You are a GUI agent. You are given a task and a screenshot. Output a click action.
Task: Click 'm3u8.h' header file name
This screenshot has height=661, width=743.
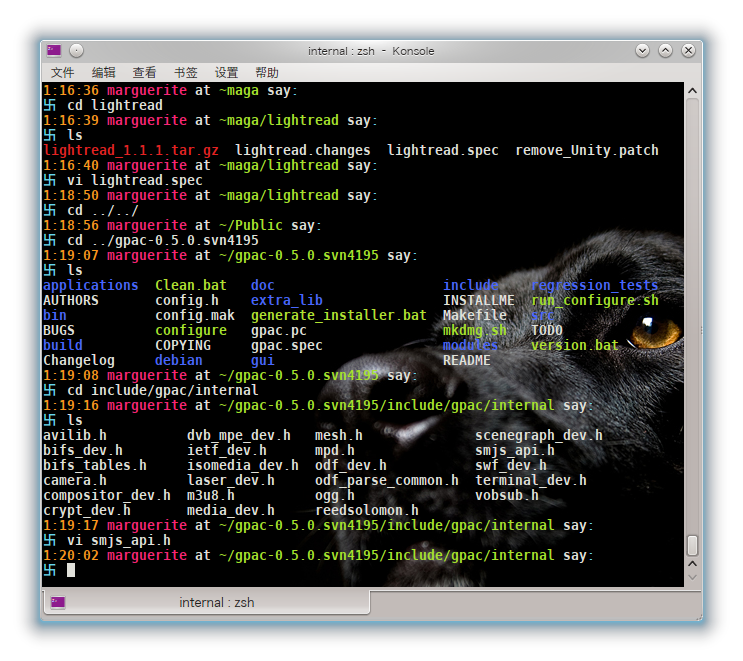pos(210,495)
